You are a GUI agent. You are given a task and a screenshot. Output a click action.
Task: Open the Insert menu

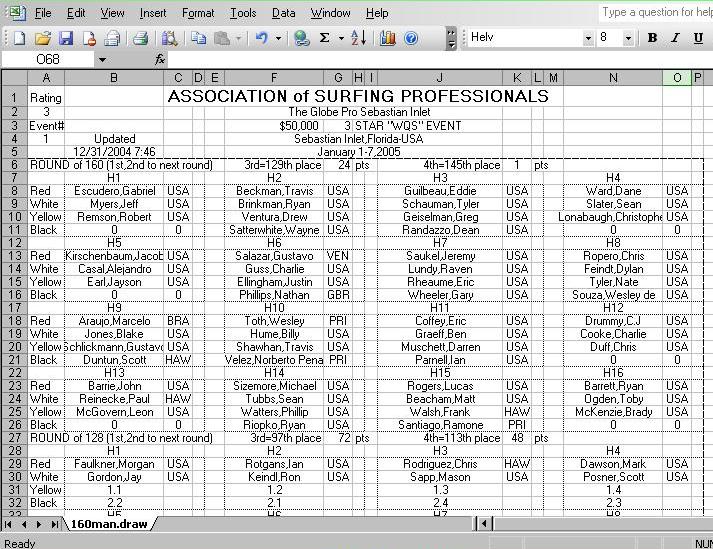[x=153, y=13]
